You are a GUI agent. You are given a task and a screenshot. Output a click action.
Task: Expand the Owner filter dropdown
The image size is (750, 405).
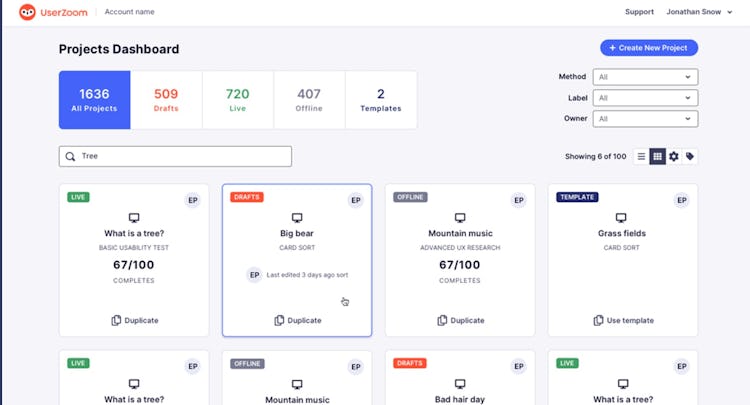(645, 118)
